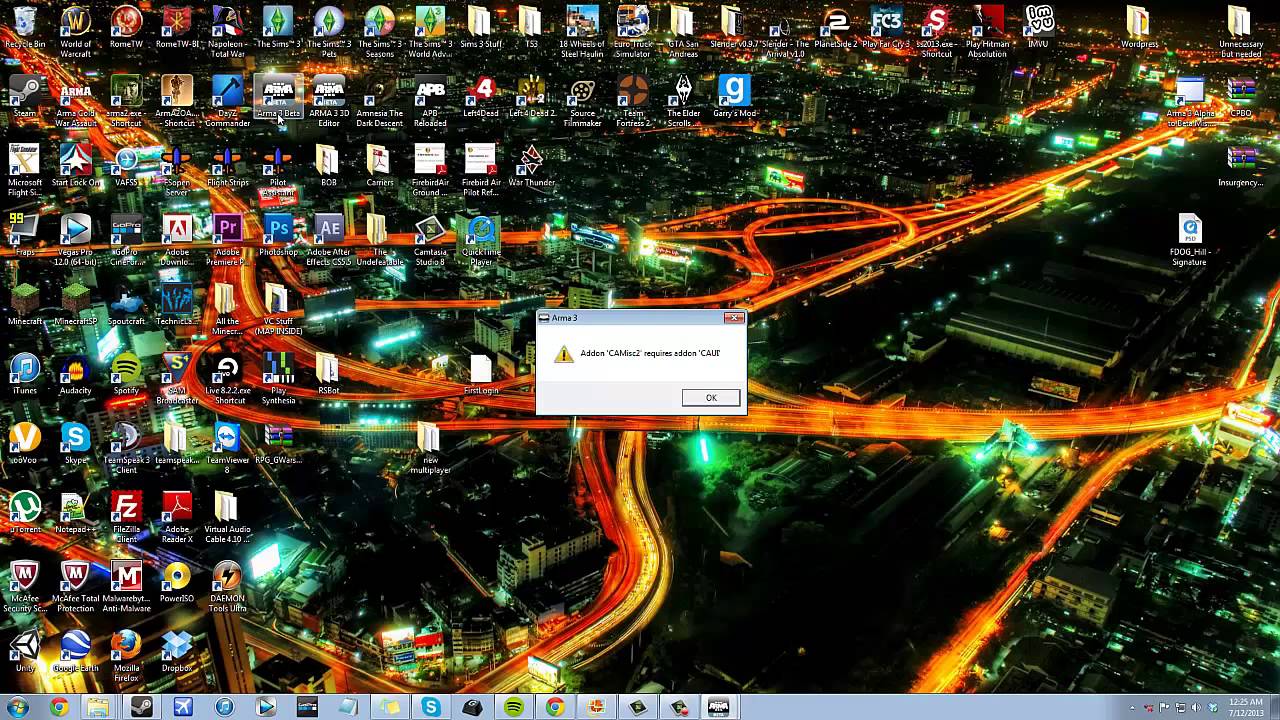
Task: Select the PlanetSide 2 shortcut
Action: (836, 28)
